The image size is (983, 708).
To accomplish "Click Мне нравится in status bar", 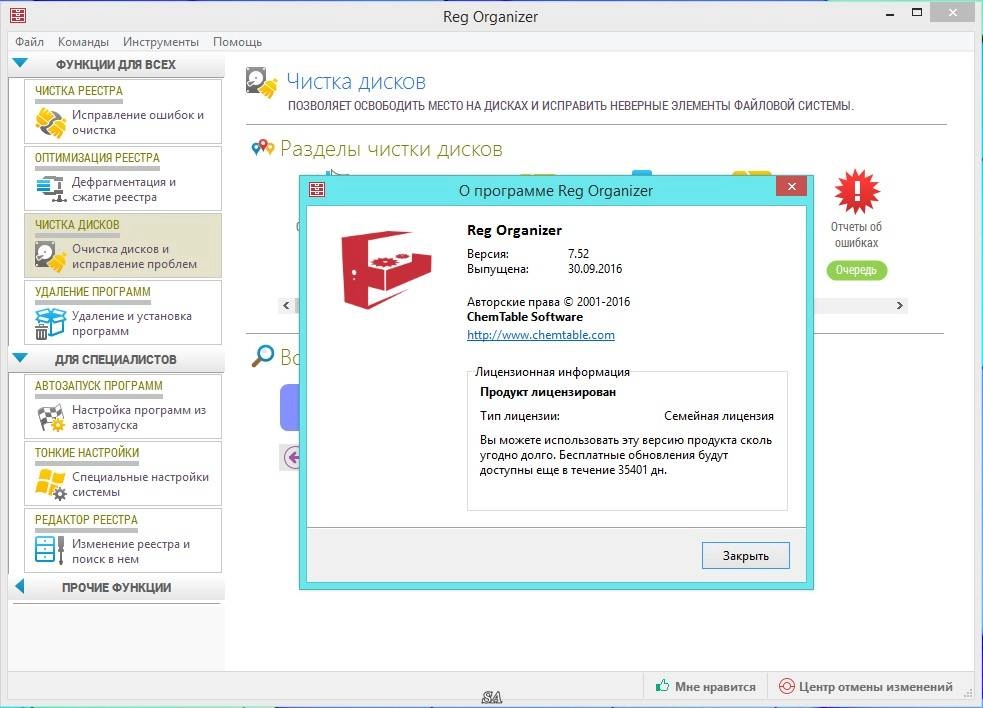I will 706,686.
